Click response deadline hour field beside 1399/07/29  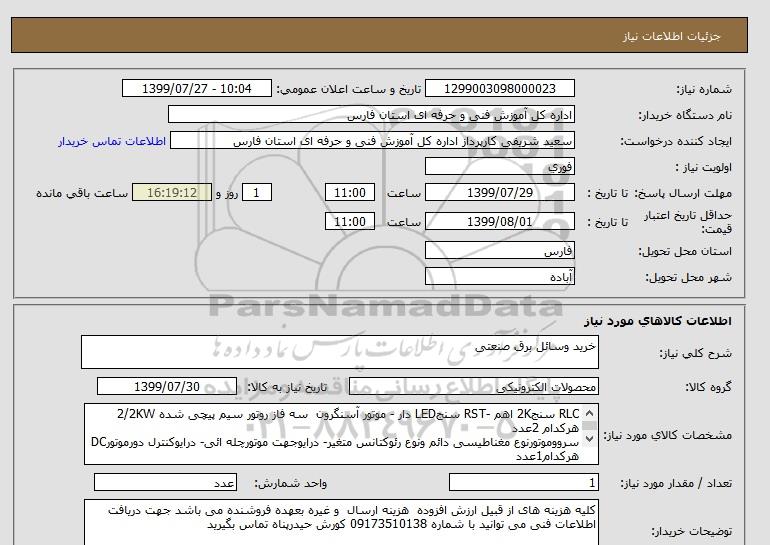click(x=350, y=192)
